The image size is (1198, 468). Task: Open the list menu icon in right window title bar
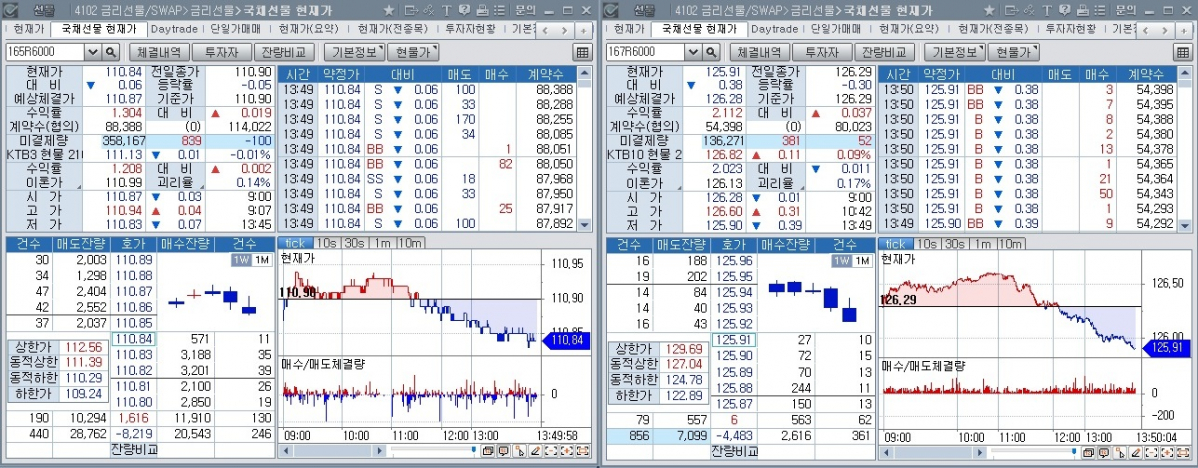[x=1099, y=11]
